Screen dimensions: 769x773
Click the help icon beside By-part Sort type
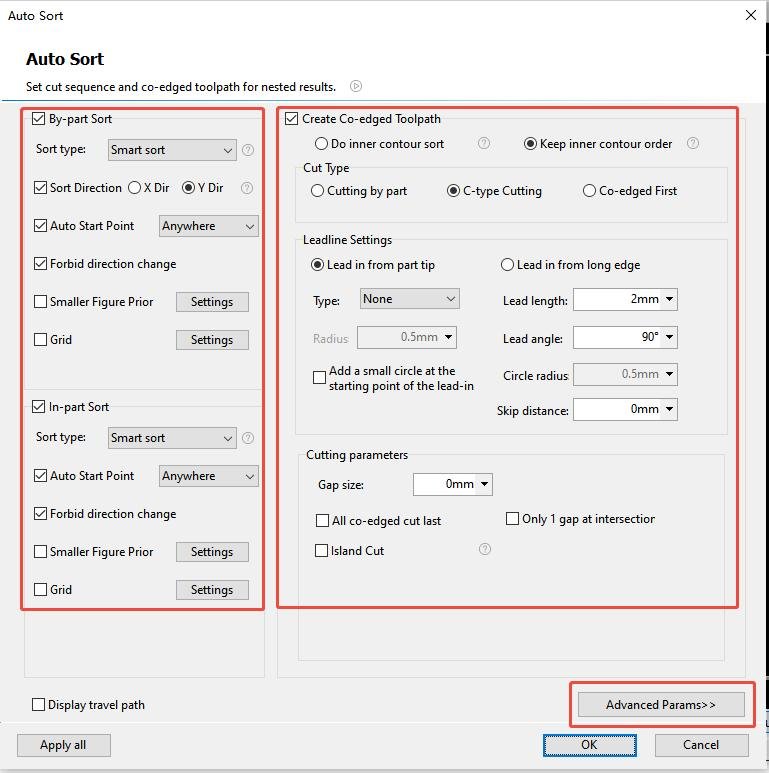(x=248, y=150)
